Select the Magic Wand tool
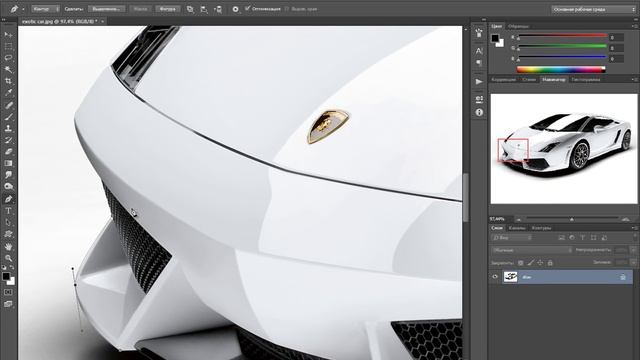640x360 pixels. 8,69
